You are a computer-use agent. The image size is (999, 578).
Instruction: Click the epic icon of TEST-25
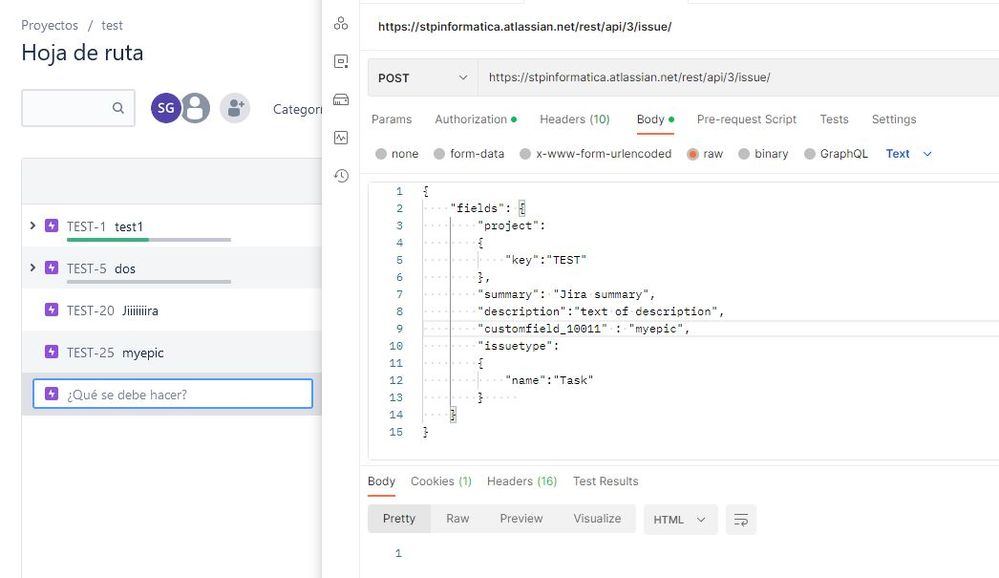tap(52, 352)
